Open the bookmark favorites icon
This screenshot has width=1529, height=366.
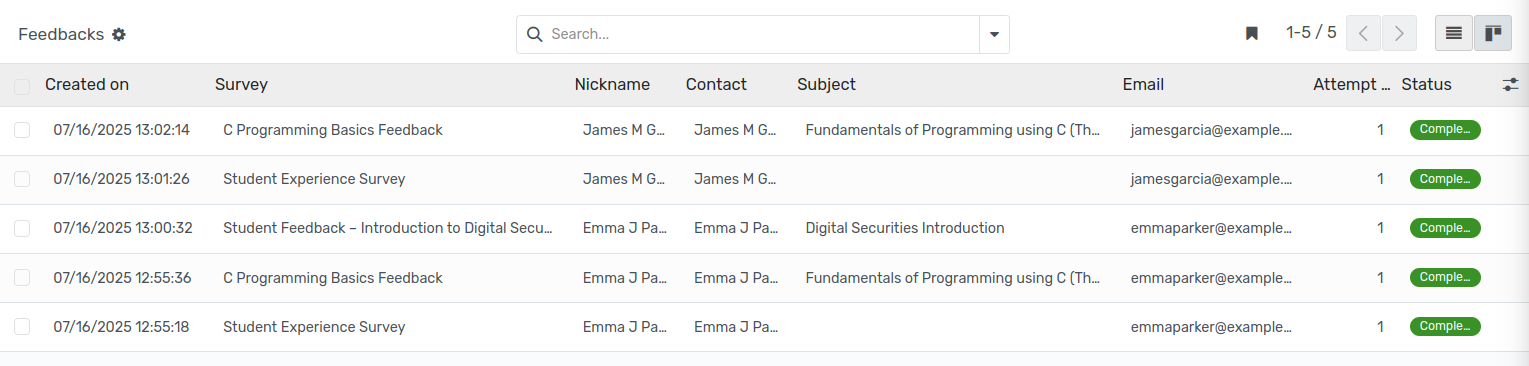click(x=1251, y=33)
